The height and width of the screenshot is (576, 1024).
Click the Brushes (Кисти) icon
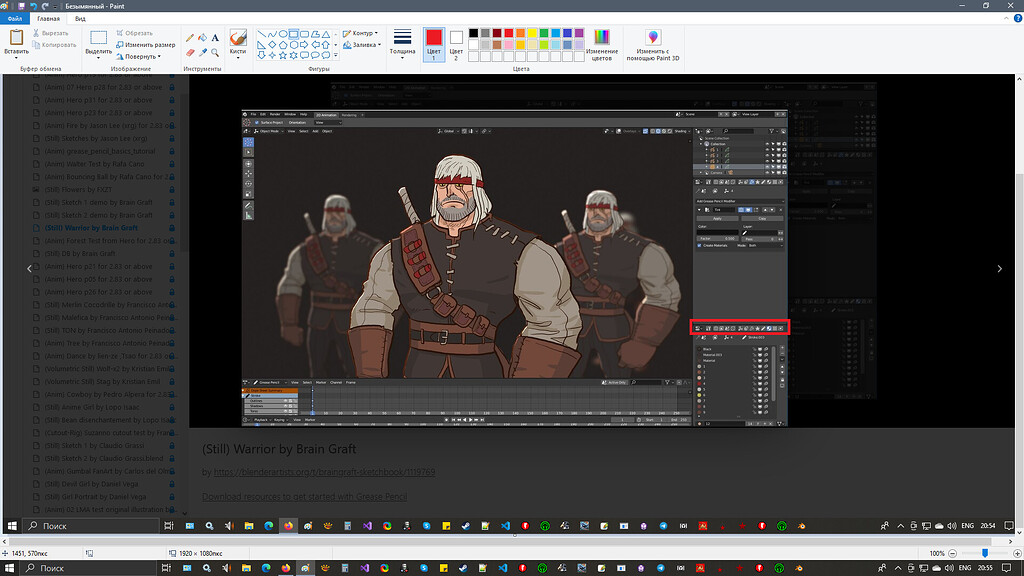238,37
